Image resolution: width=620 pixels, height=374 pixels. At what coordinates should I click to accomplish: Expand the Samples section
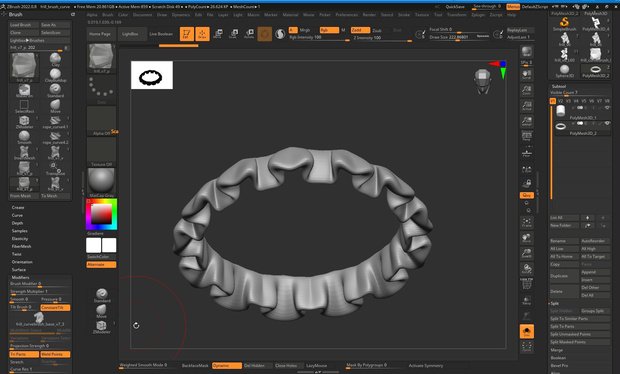[x=19, y=231]
